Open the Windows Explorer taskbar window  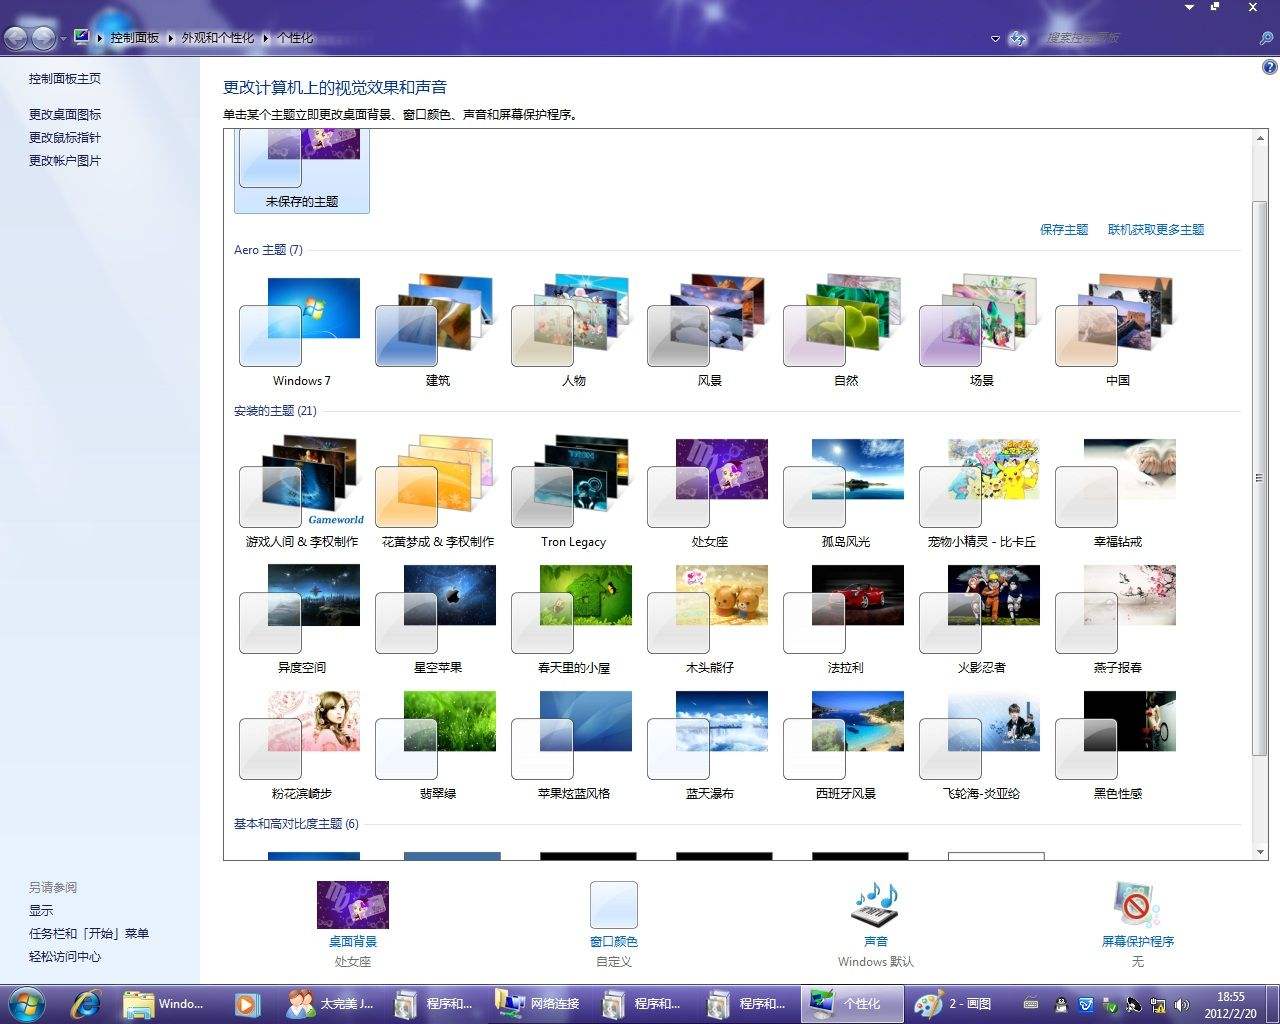coord(165,1003)
